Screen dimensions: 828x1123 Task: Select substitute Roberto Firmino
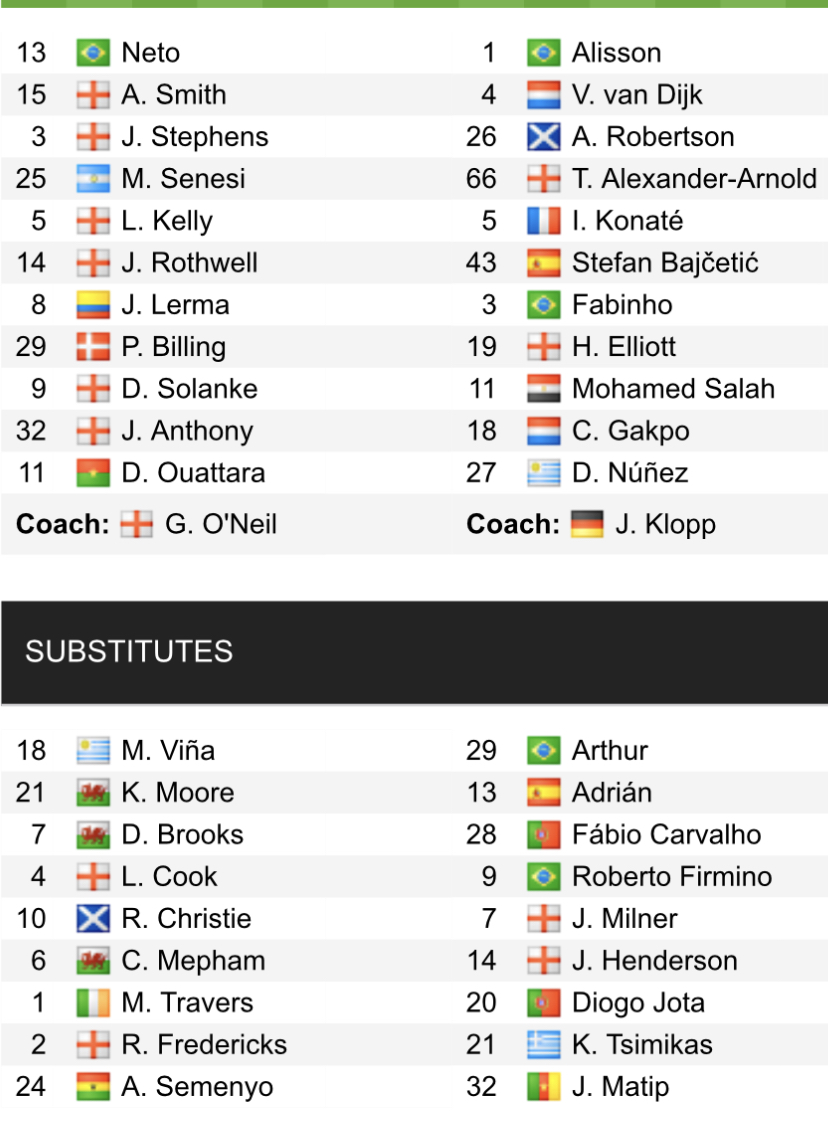point(672,876)
